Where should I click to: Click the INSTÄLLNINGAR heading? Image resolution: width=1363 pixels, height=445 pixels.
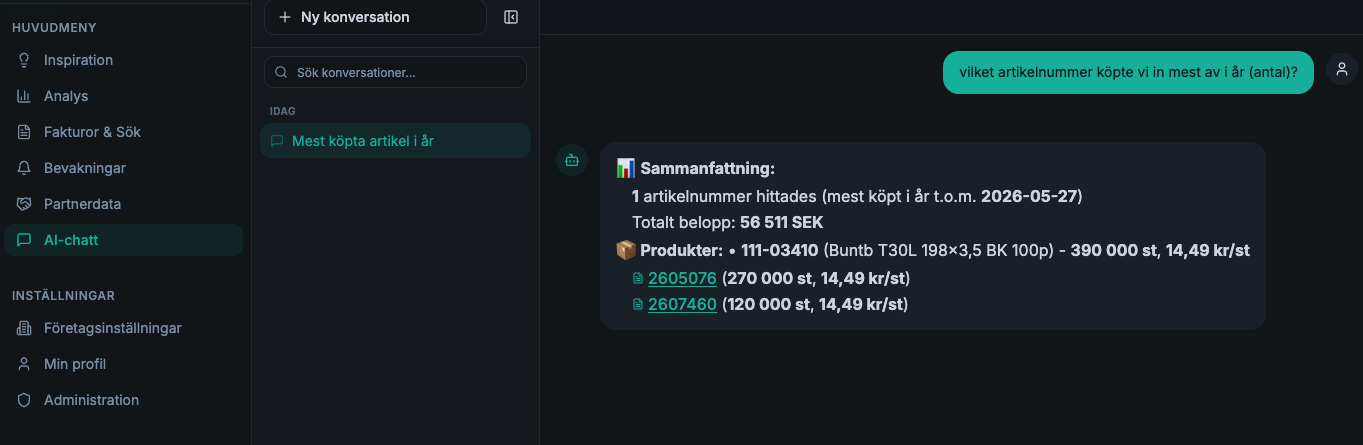pyautogui.click(x=63, y=295)
